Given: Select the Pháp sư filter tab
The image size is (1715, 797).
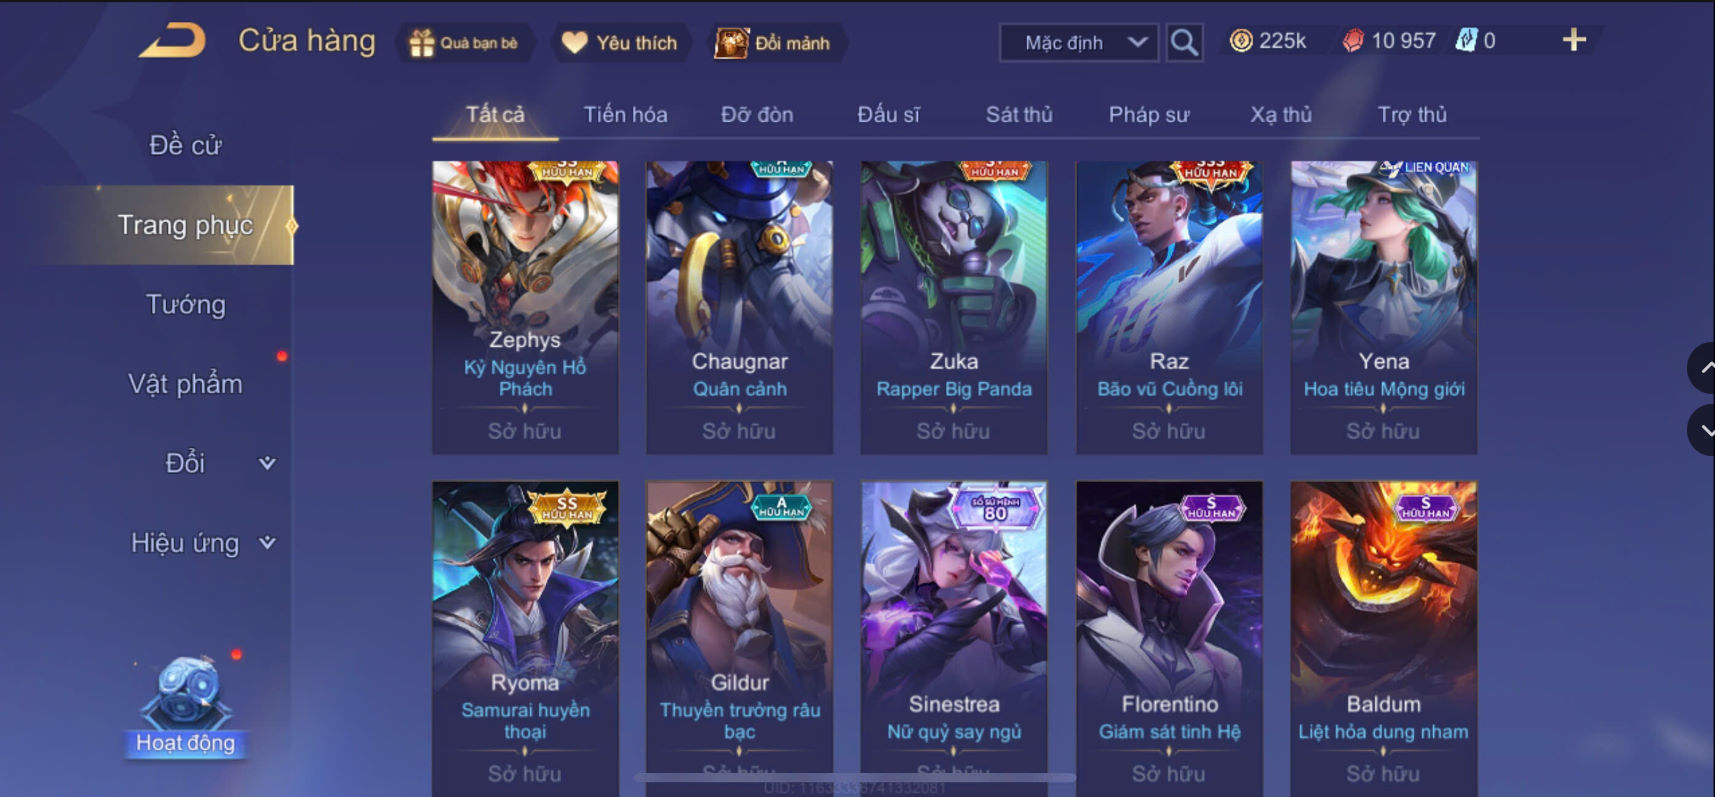Looking at the screenshot, I should (1149, 115).
